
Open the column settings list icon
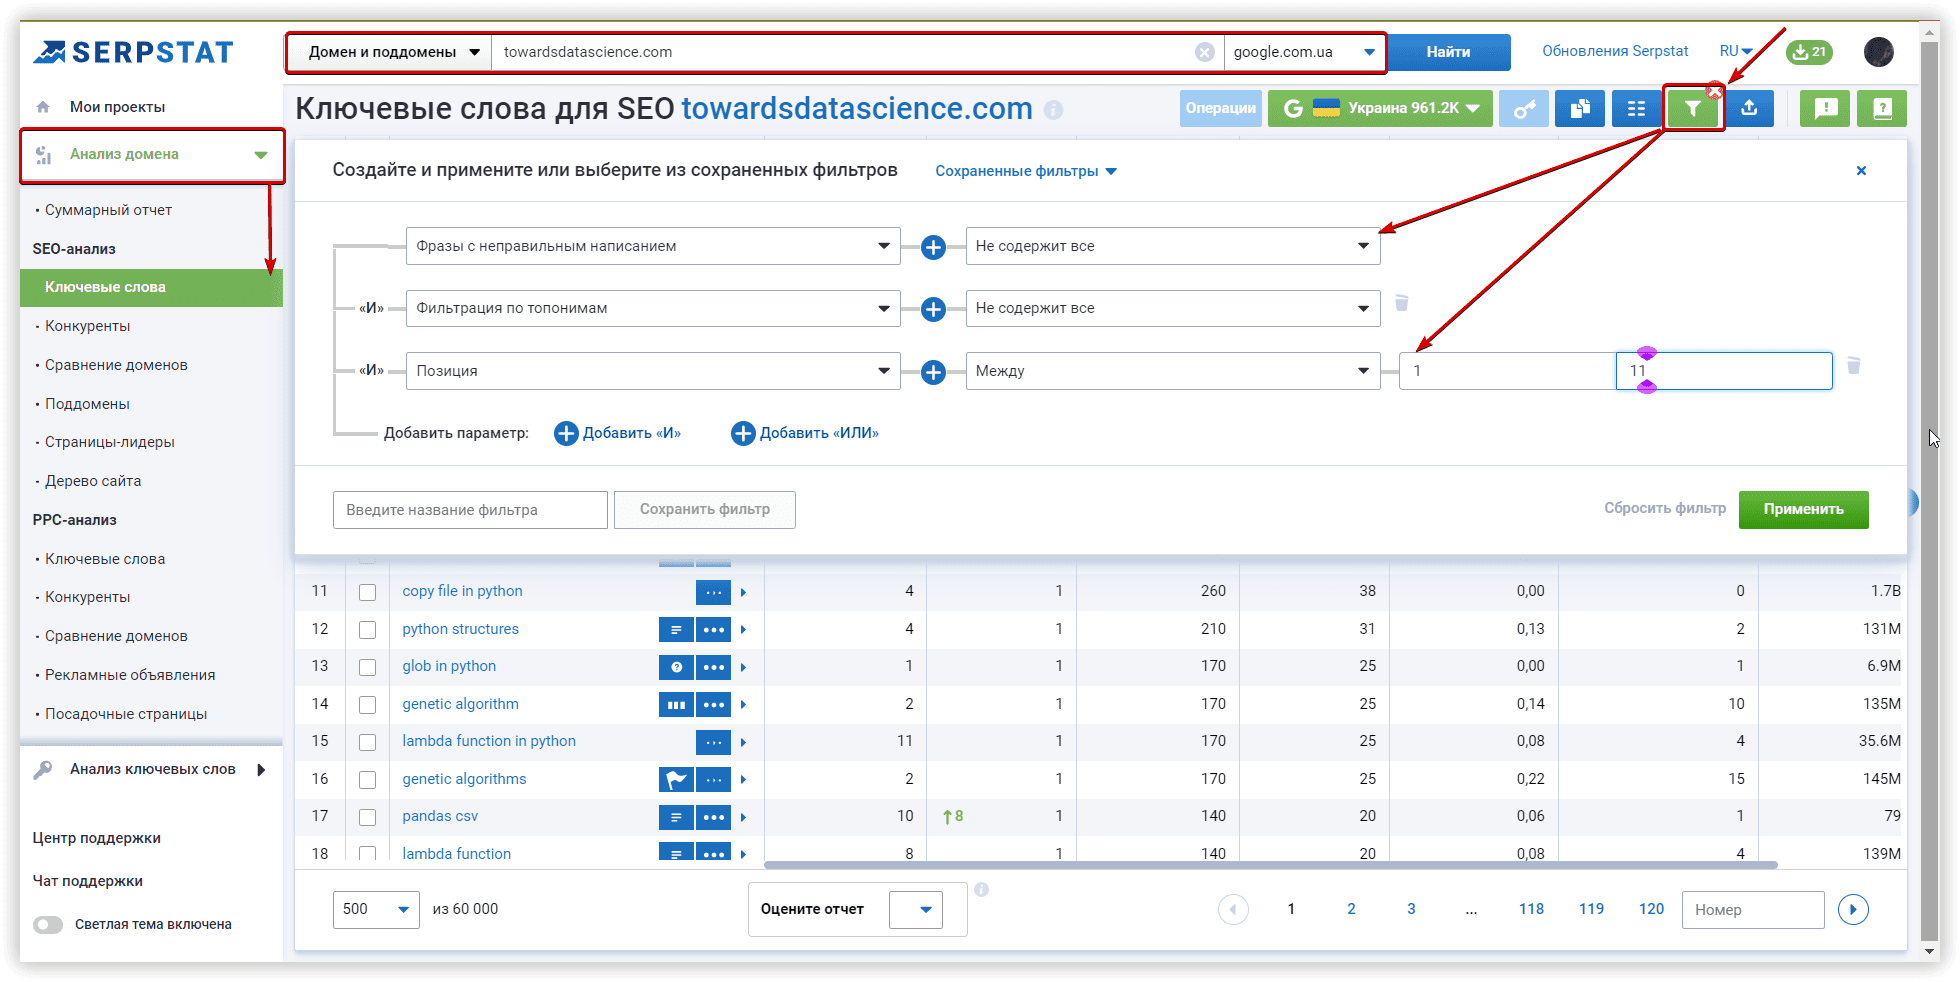(1636, 109)
